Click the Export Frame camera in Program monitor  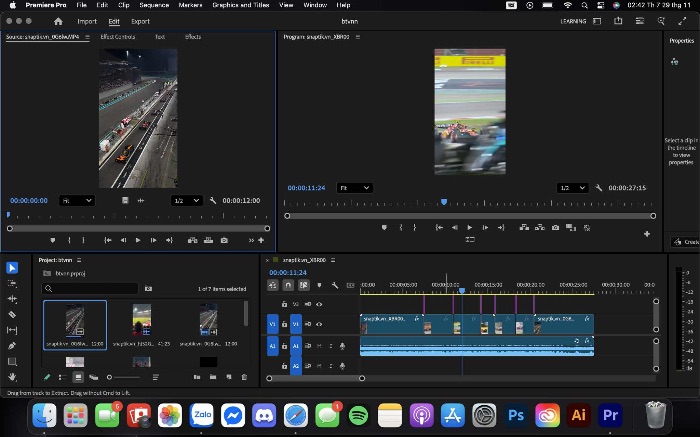click(x=555, y=227)
